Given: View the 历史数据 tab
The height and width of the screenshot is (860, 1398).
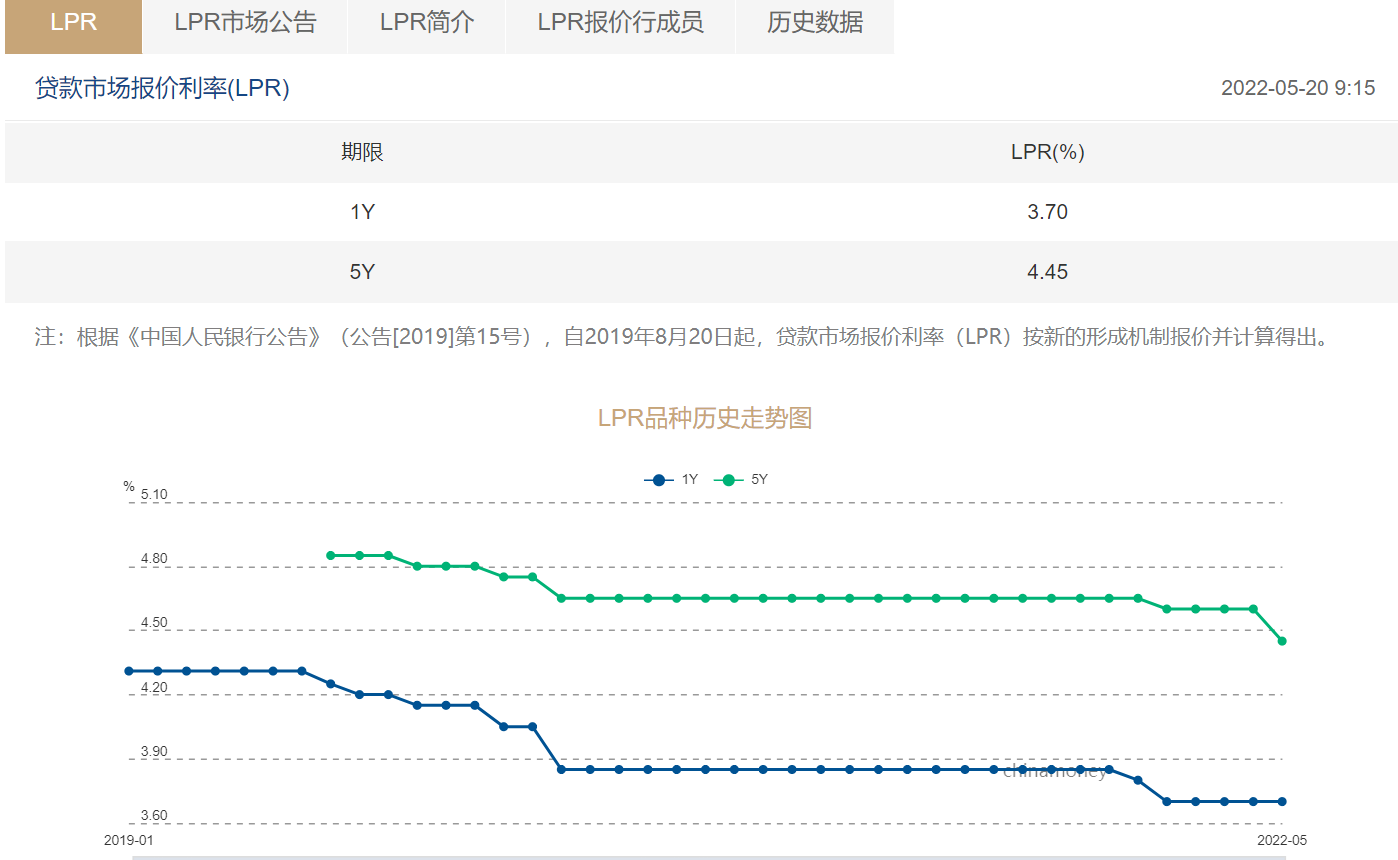Looking at the screenshot, I should [x=815, y=25].
